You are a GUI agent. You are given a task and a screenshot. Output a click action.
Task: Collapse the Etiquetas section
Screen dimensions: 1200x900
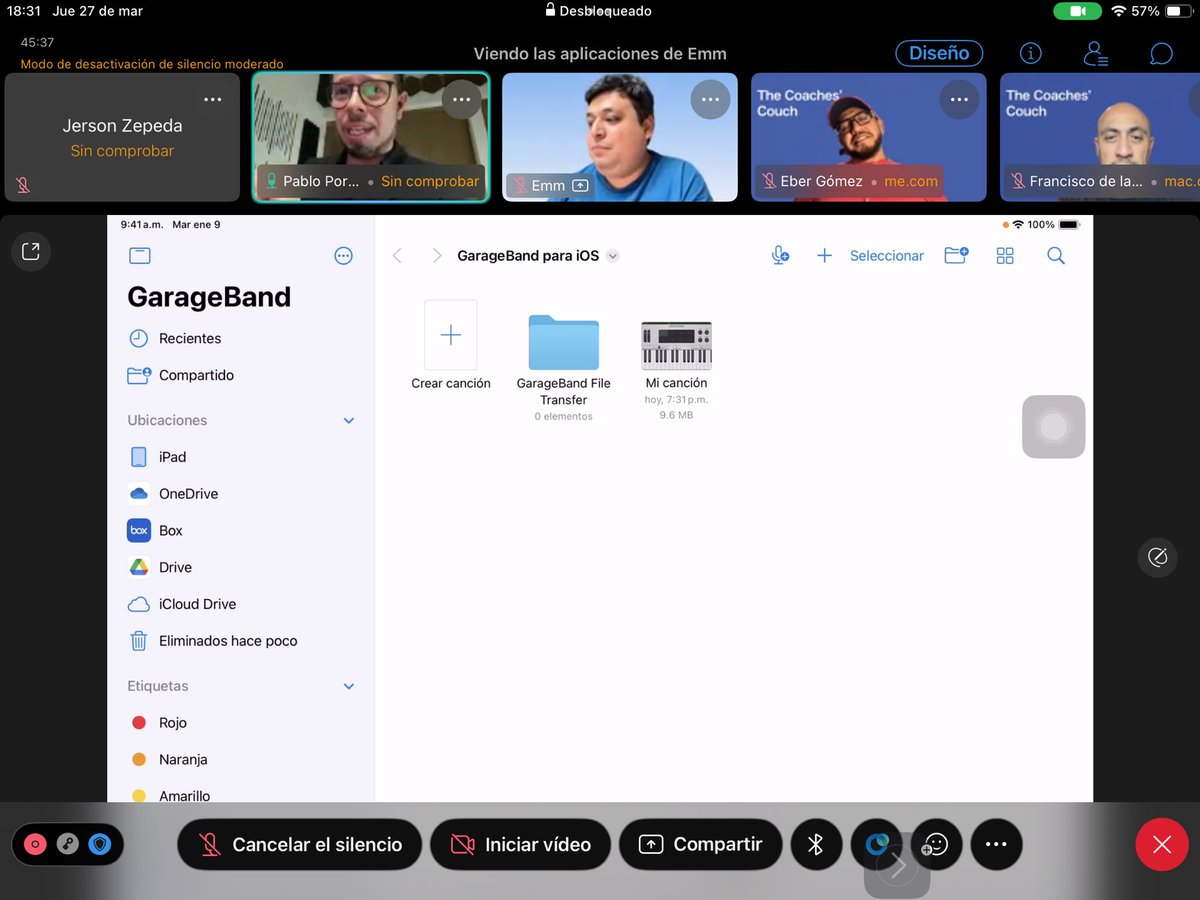[349, 687]
